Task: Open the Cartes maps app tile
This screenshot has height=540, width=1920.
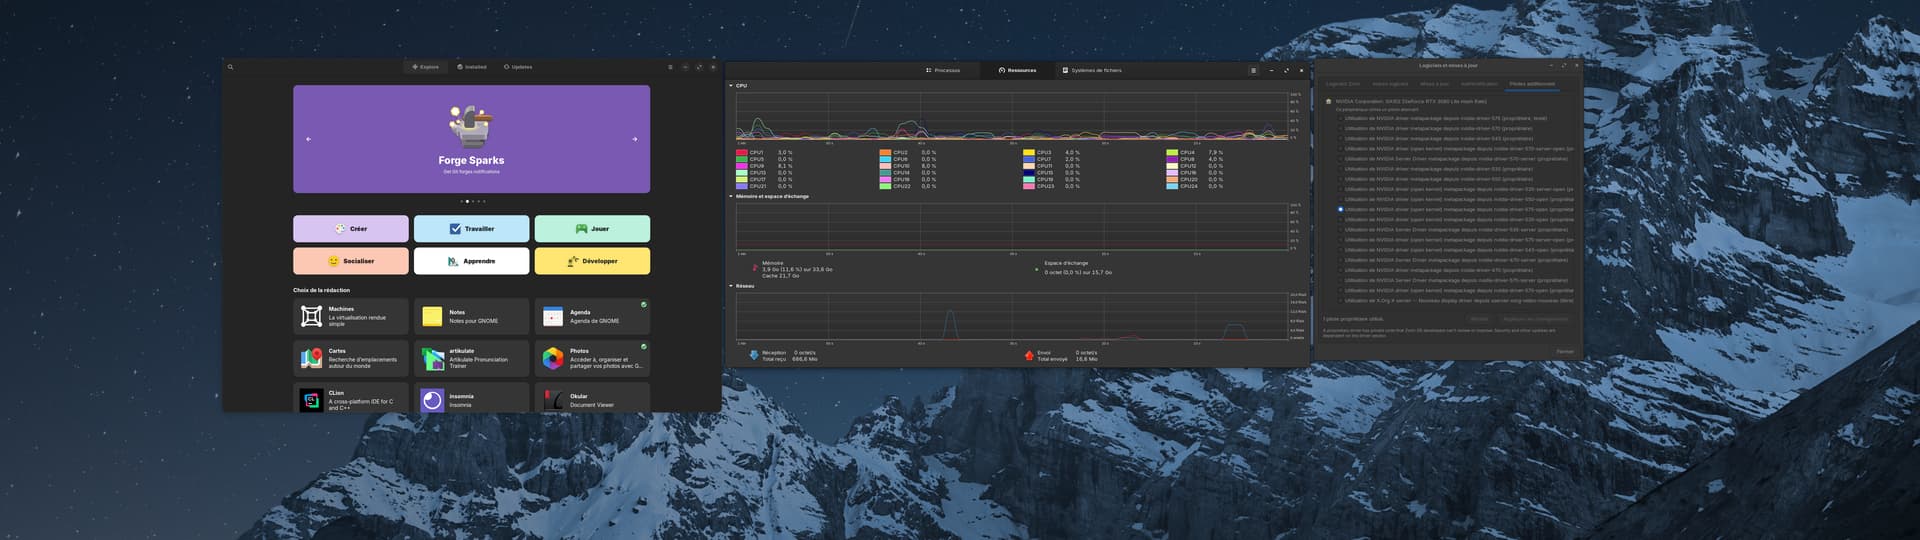Action: (350, 358)
